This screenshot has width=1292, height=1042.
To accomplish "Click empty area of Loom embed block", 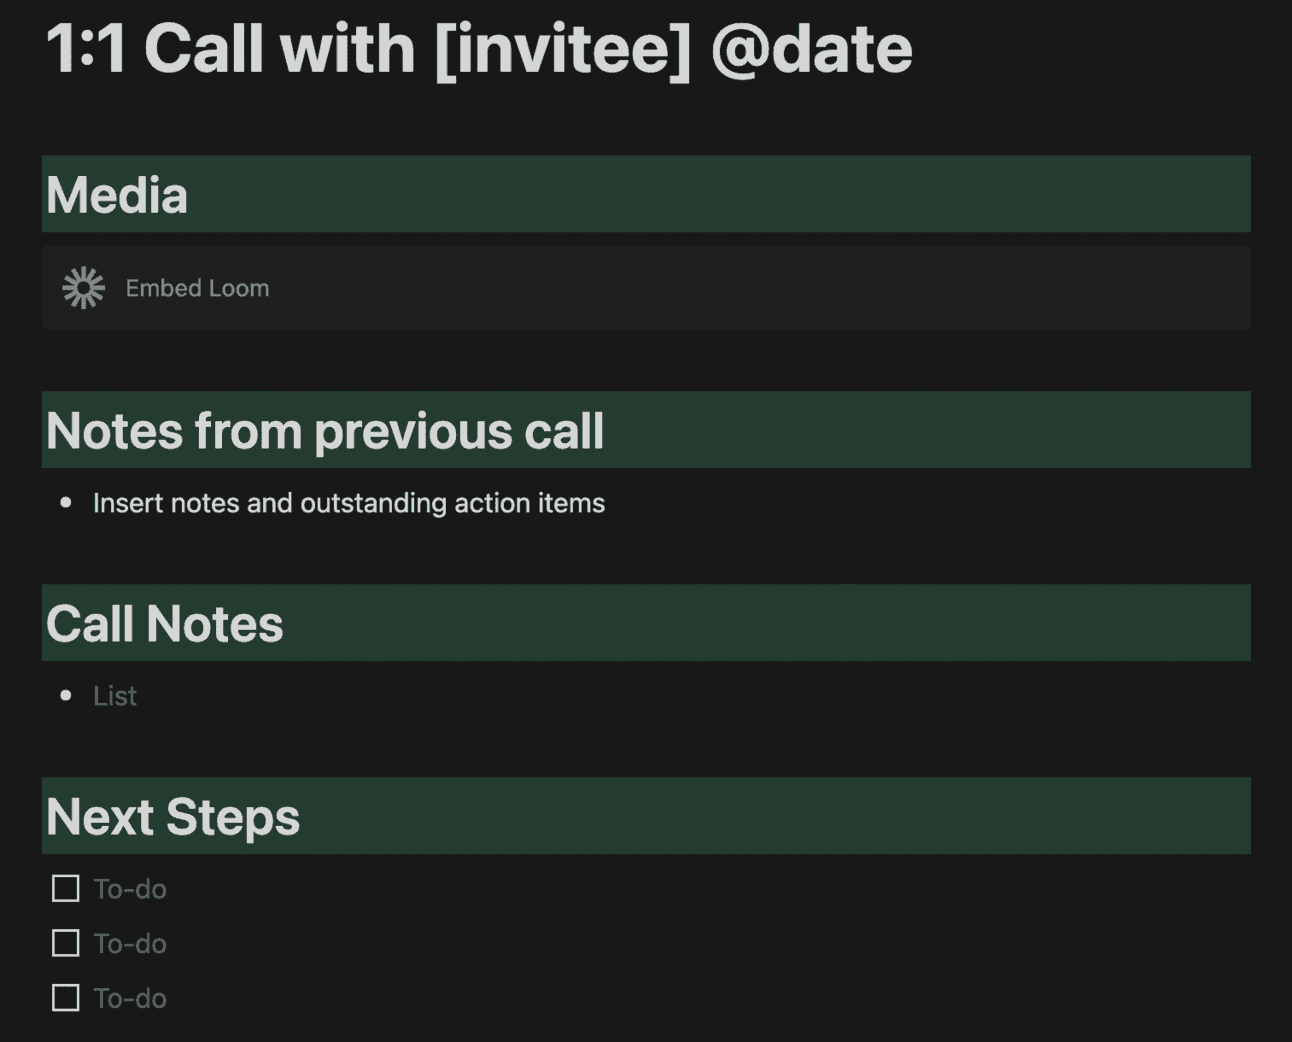I will 750,288.
